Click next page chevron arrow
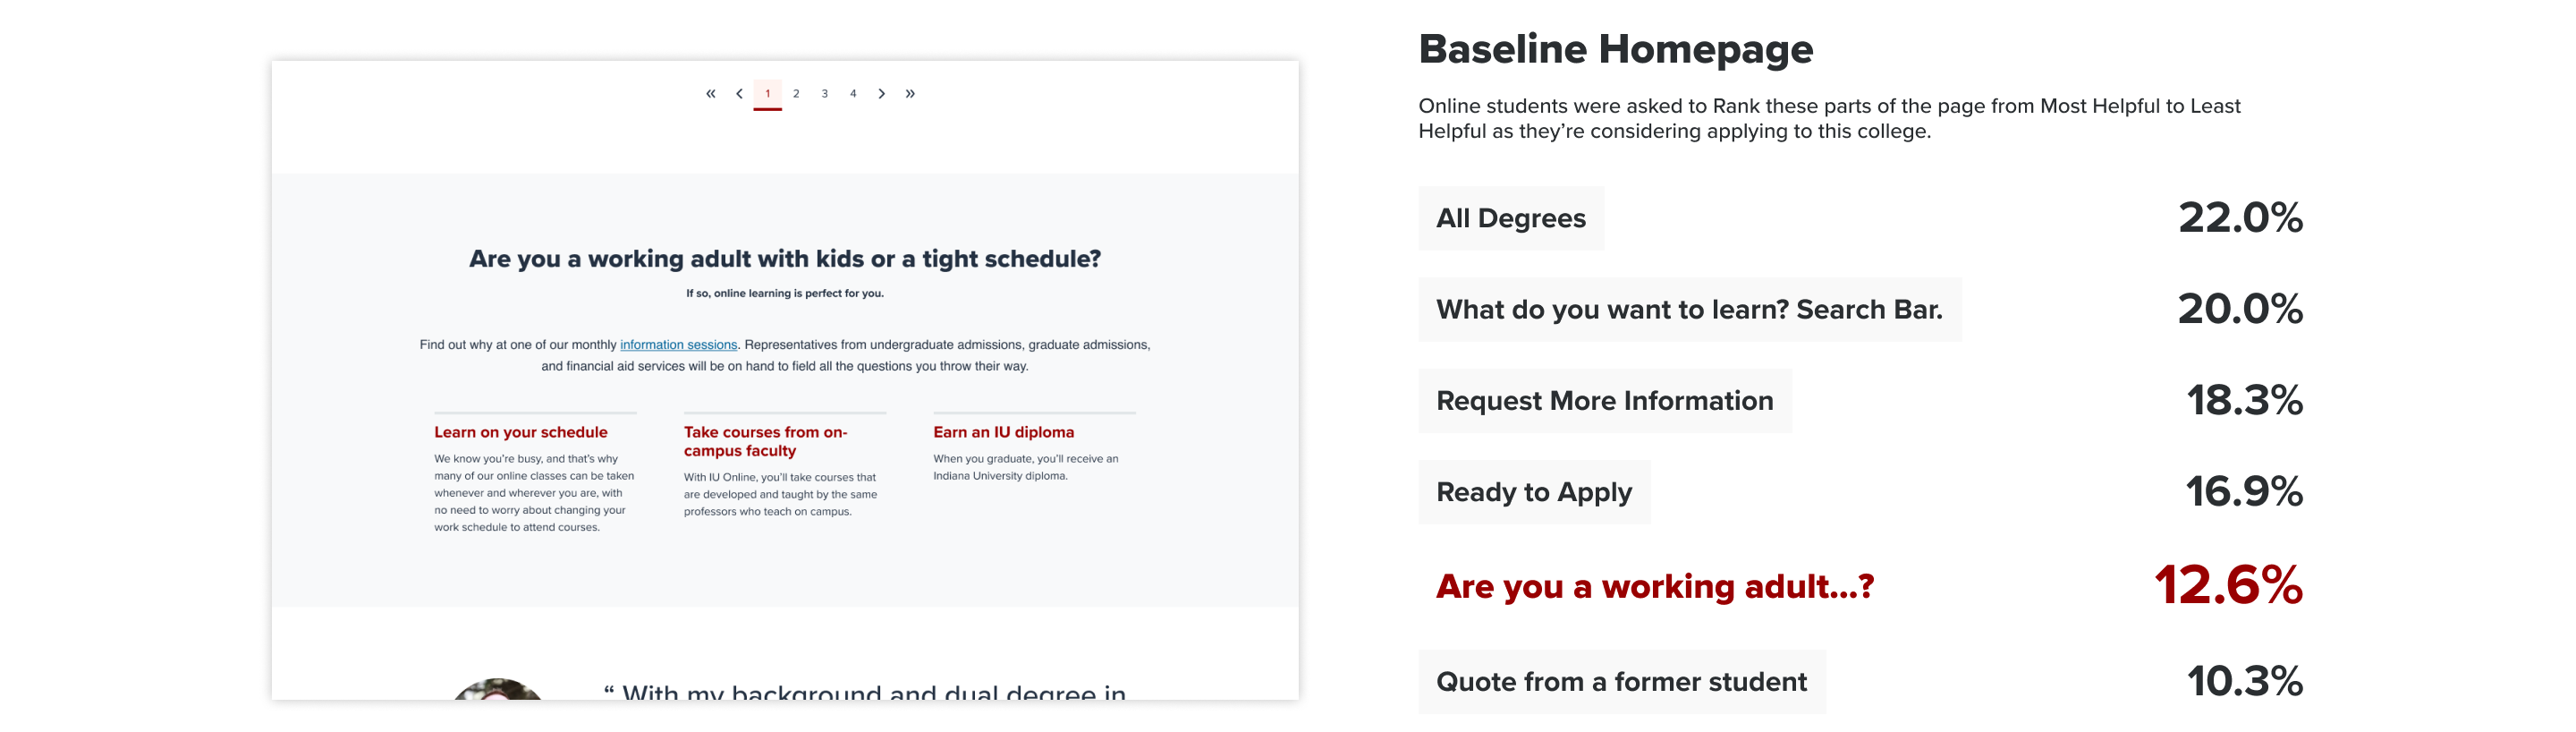The width and height of the screenshot is (2576, 732). coord(881,94)
